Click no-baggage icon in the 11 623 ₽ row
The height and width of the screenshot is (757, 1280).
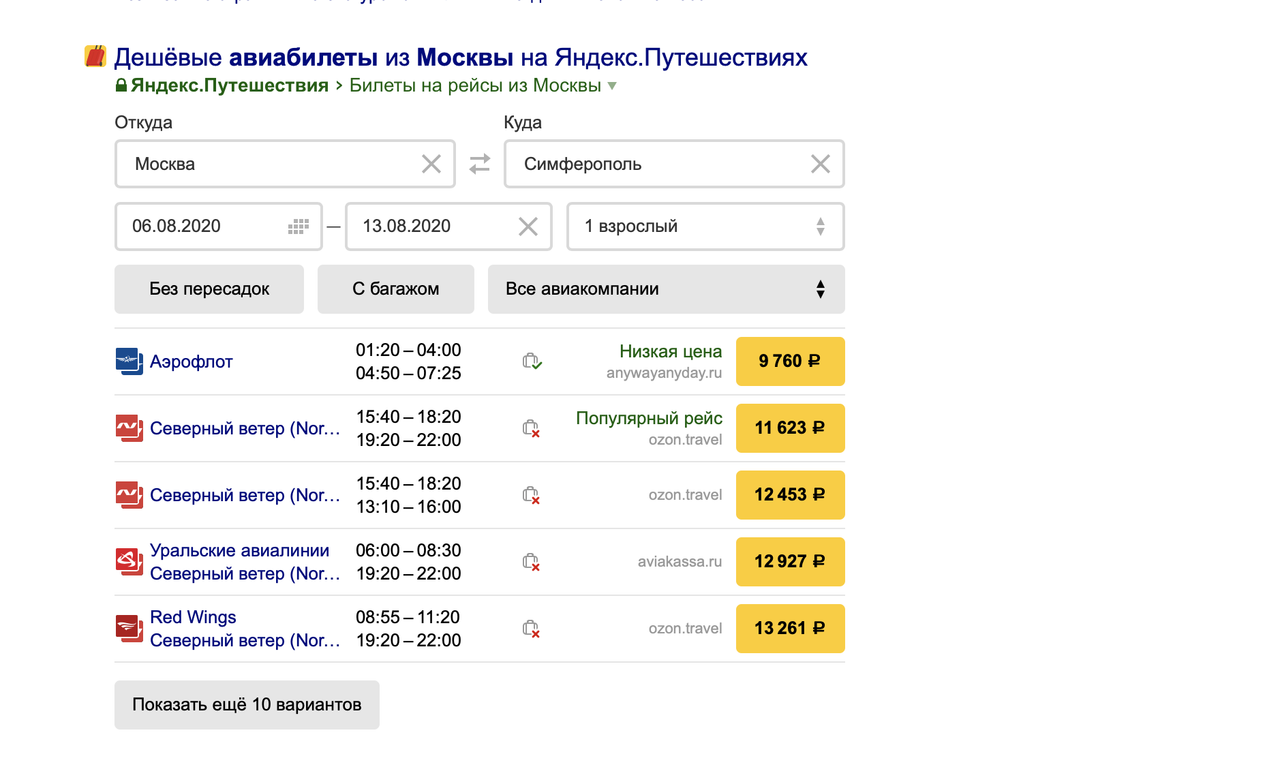(532, 428)
